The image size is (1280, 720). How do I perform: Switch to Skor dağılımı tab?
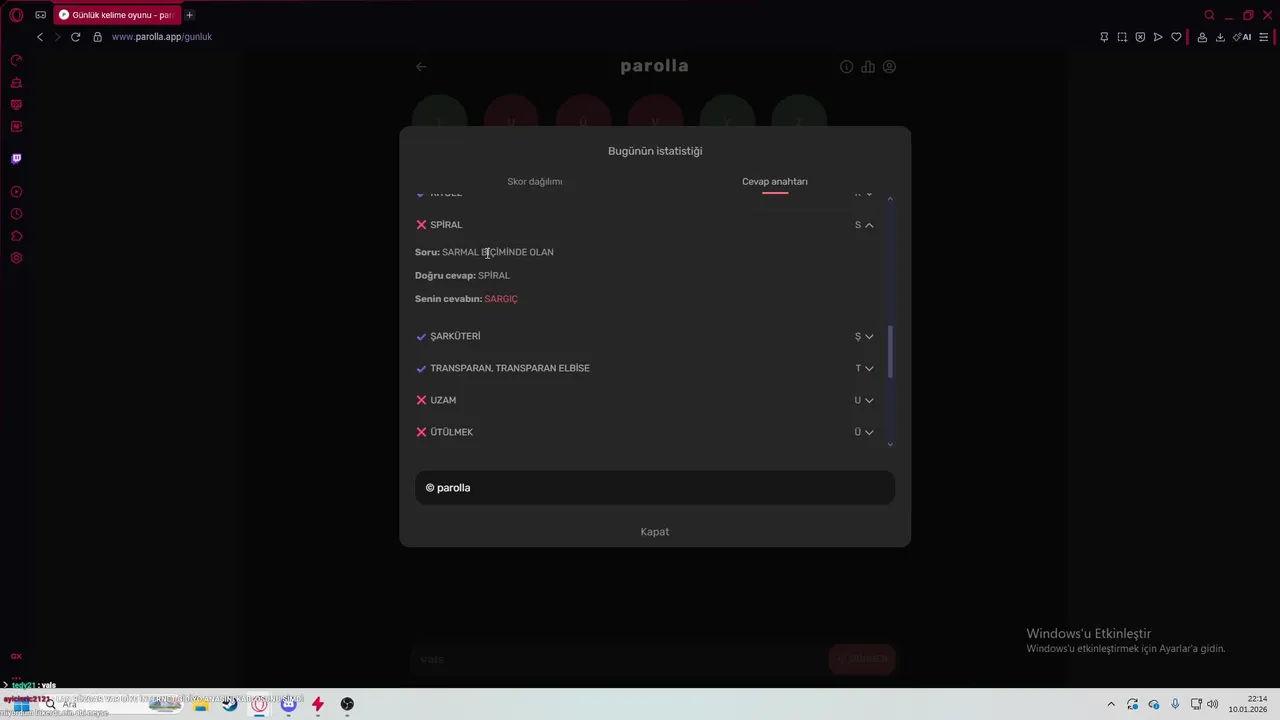point(535,182)
